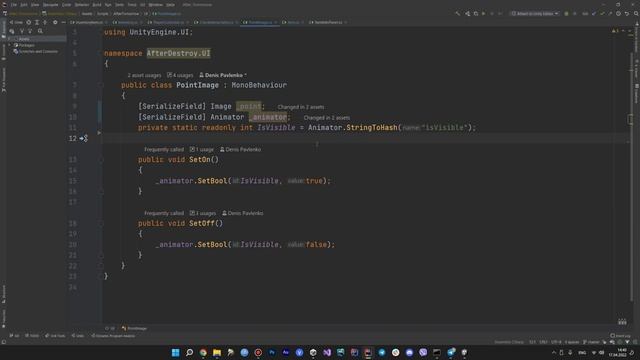Click '3 usages' code lens above SetOff
Image resolution: width=640 pixels, height=360 pixels.
pyautogui.click(x=203, y=213)
